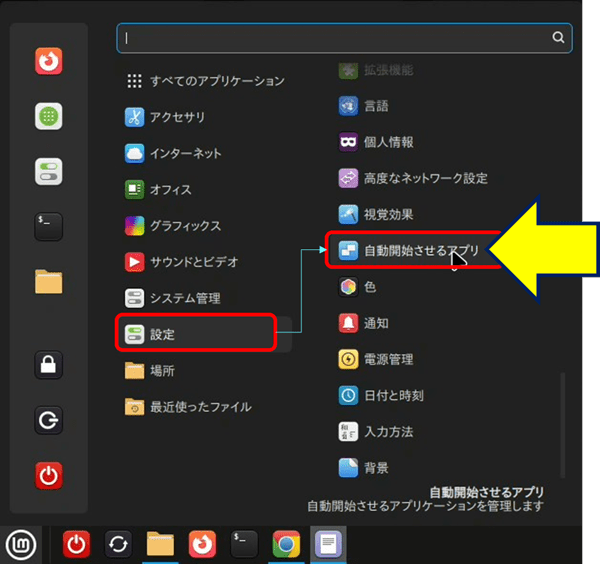
Task: Open the text editor icon in taskbar
Action: pos(328,544)
